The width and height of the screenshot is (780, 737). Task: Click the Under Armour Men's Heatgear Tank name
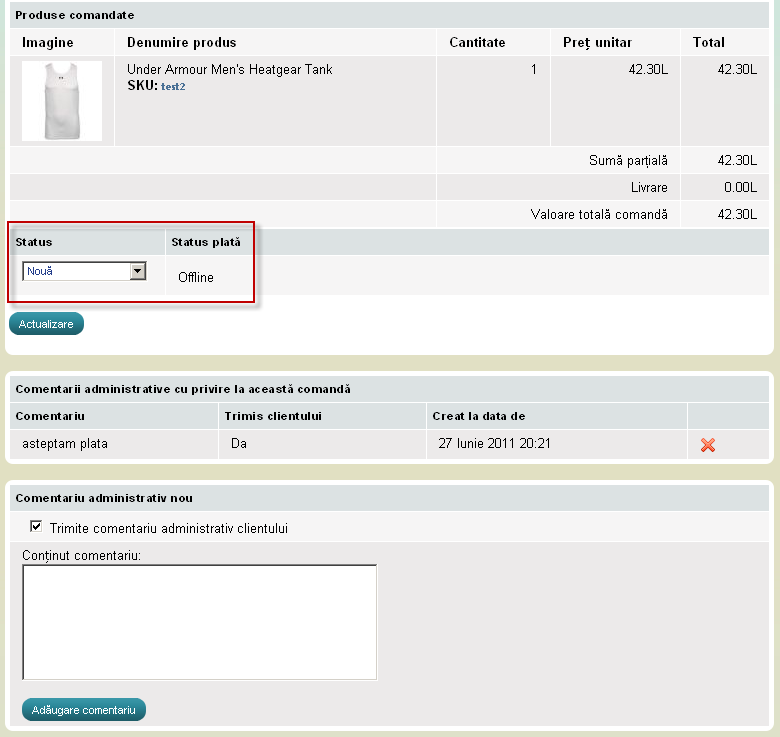(x=229, y=70)
